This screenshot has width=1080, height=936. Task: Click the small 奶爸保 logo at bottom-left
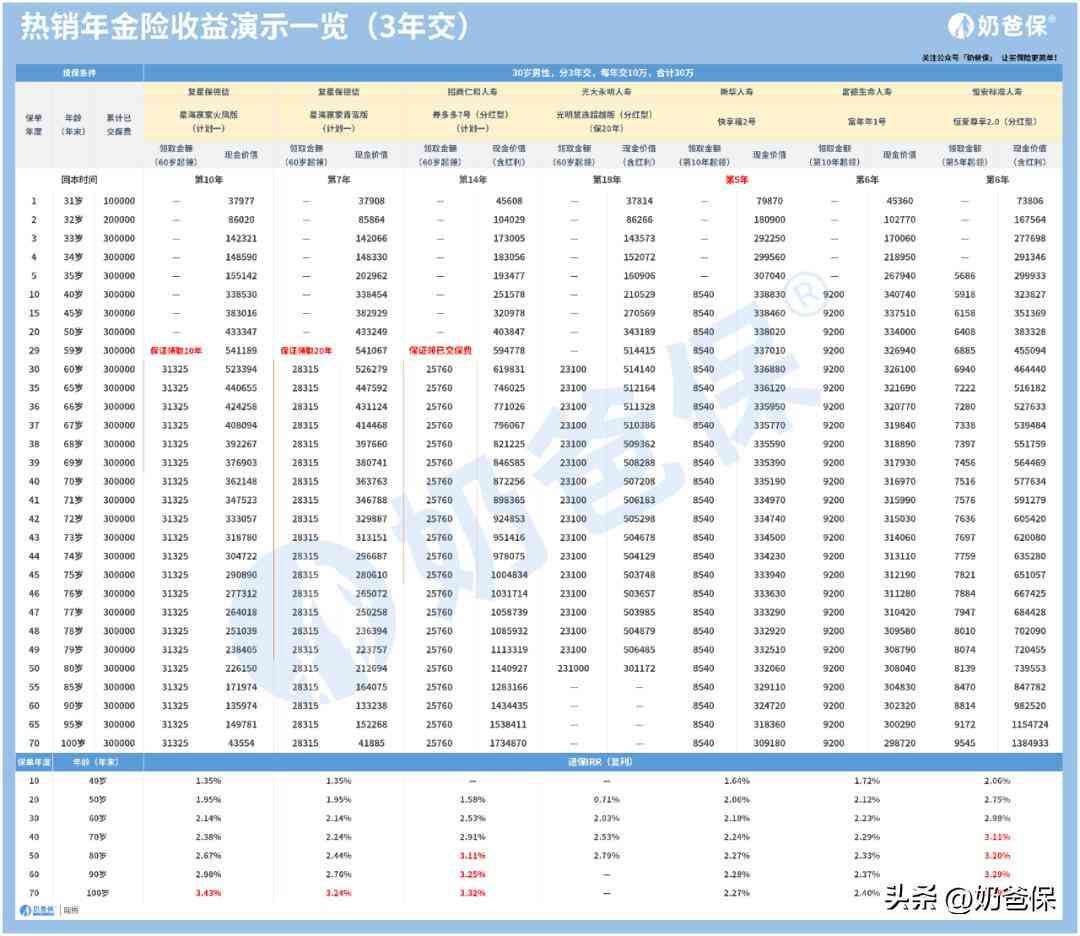37,910
